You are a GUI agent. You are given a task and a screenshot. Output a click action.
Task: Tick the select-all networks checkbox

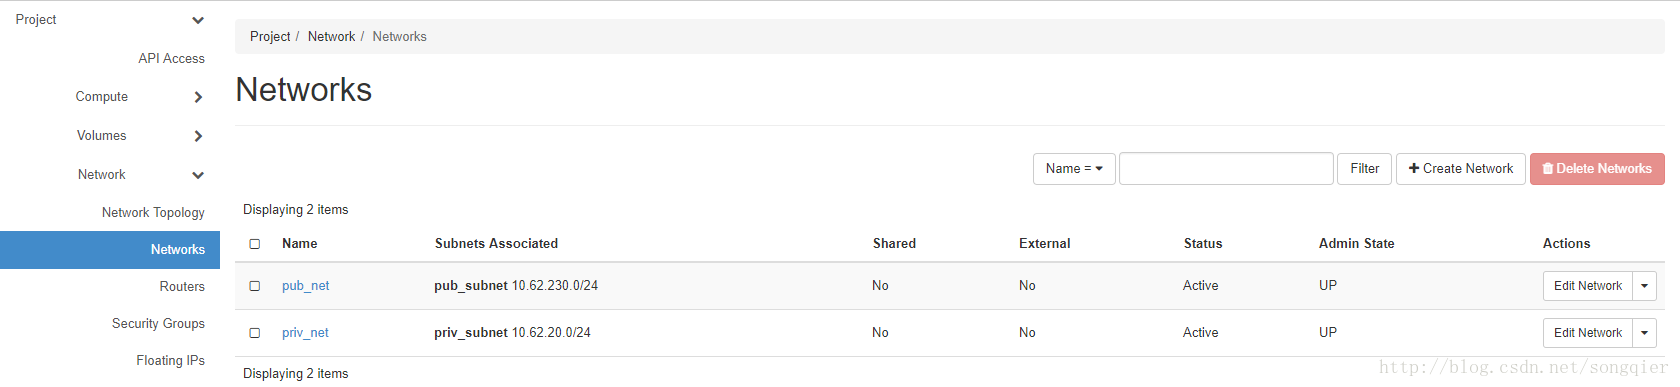[x=255, y=244]
